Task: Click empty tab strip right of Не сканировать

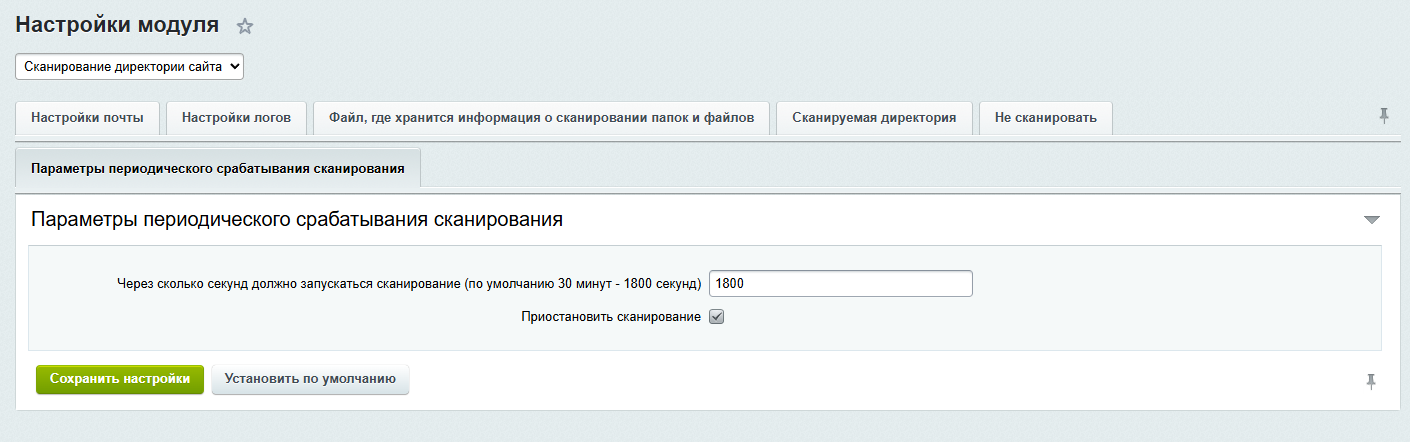Action: coord(1240,118)
